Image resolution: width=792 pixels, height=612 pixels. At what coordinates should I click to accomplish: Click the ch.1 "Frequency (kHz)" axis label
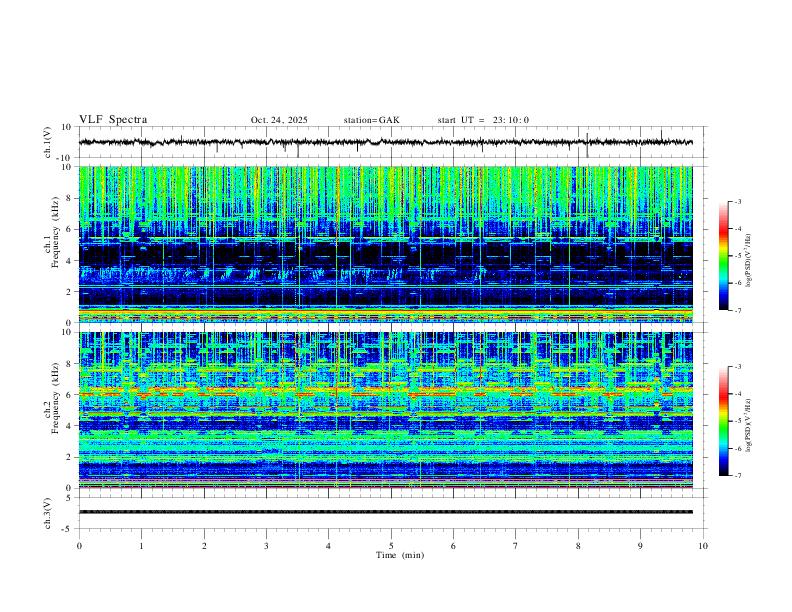point(55,231)
